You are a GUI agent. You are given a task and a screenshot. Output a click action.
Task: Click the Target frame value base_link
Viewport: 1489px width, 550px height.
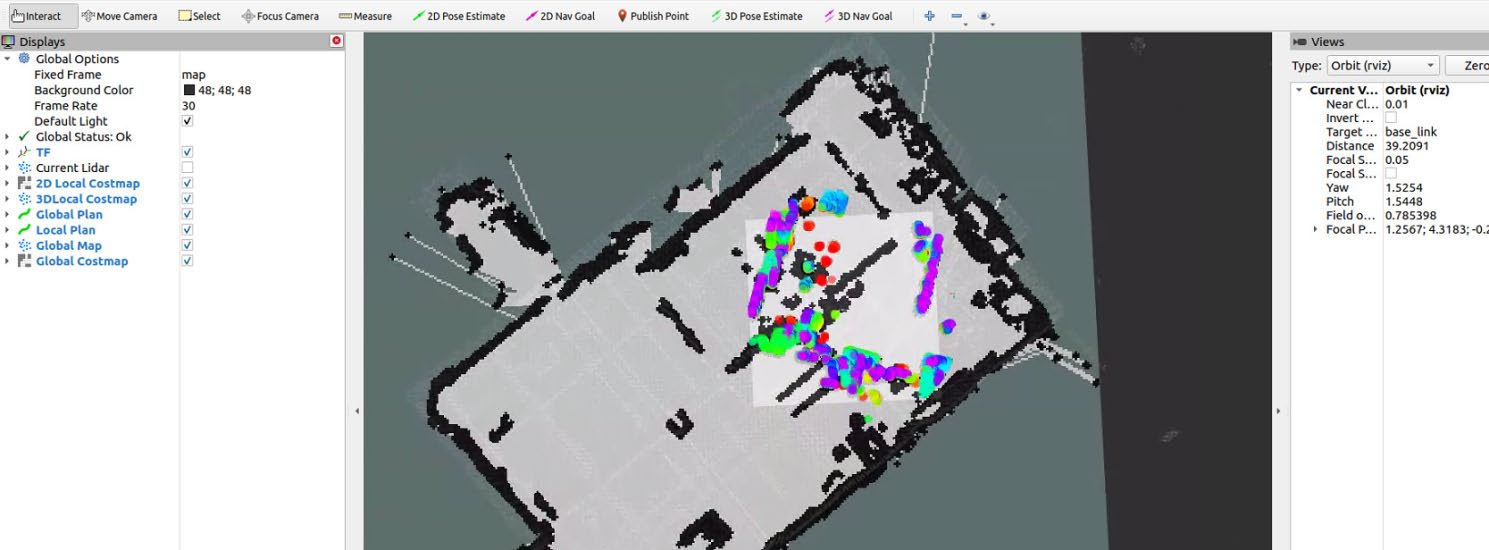click(1410, 132)
